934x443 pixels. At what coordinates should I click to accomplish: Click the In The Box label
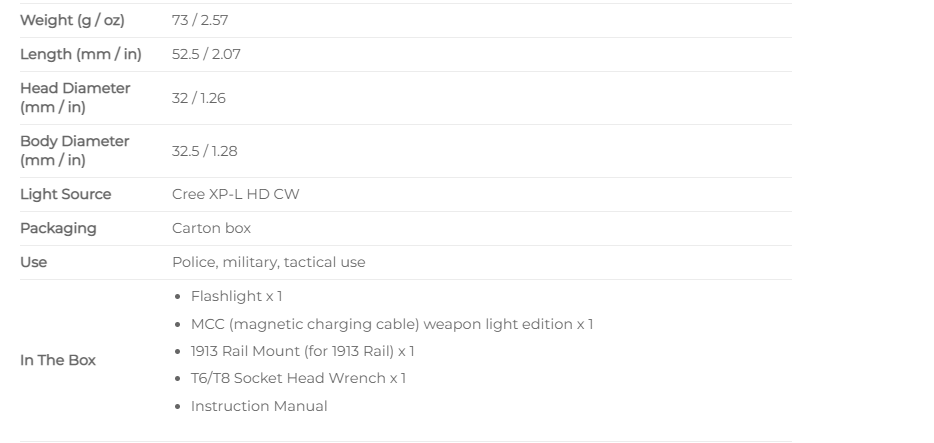(58, 360)
